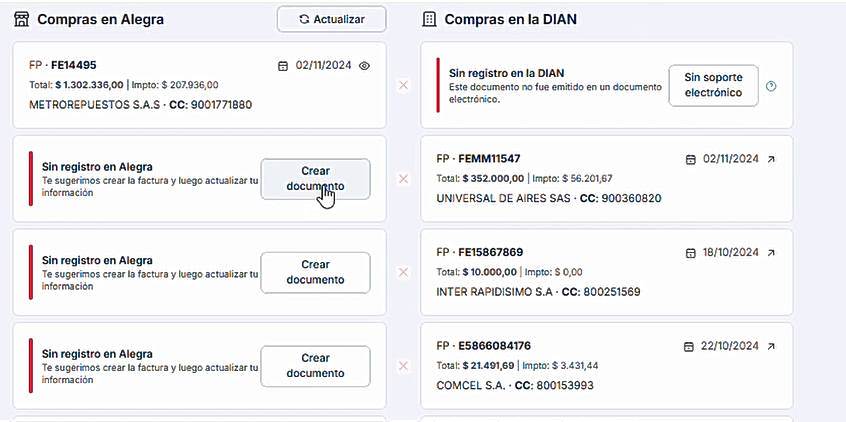Click X icon beside INTER RAPIDISIMO row
The width and height of the screenshot is (846, 422).
coord(403,272)
